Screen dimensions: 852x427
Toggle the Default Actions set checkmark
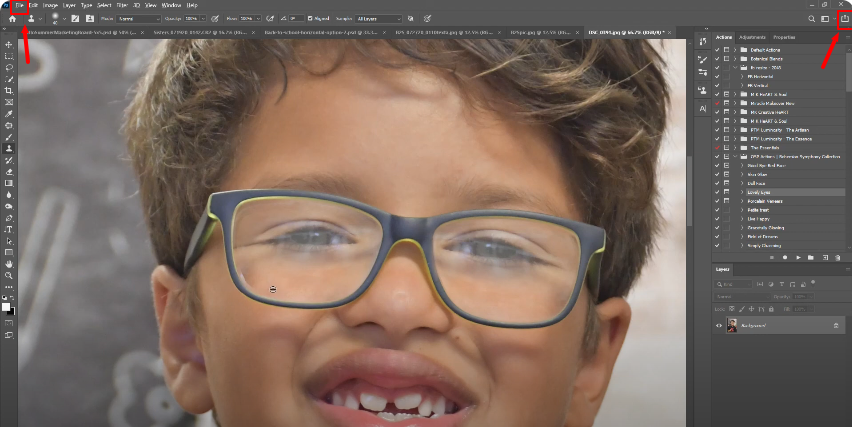pyautogui.click(x=717, y=50)
